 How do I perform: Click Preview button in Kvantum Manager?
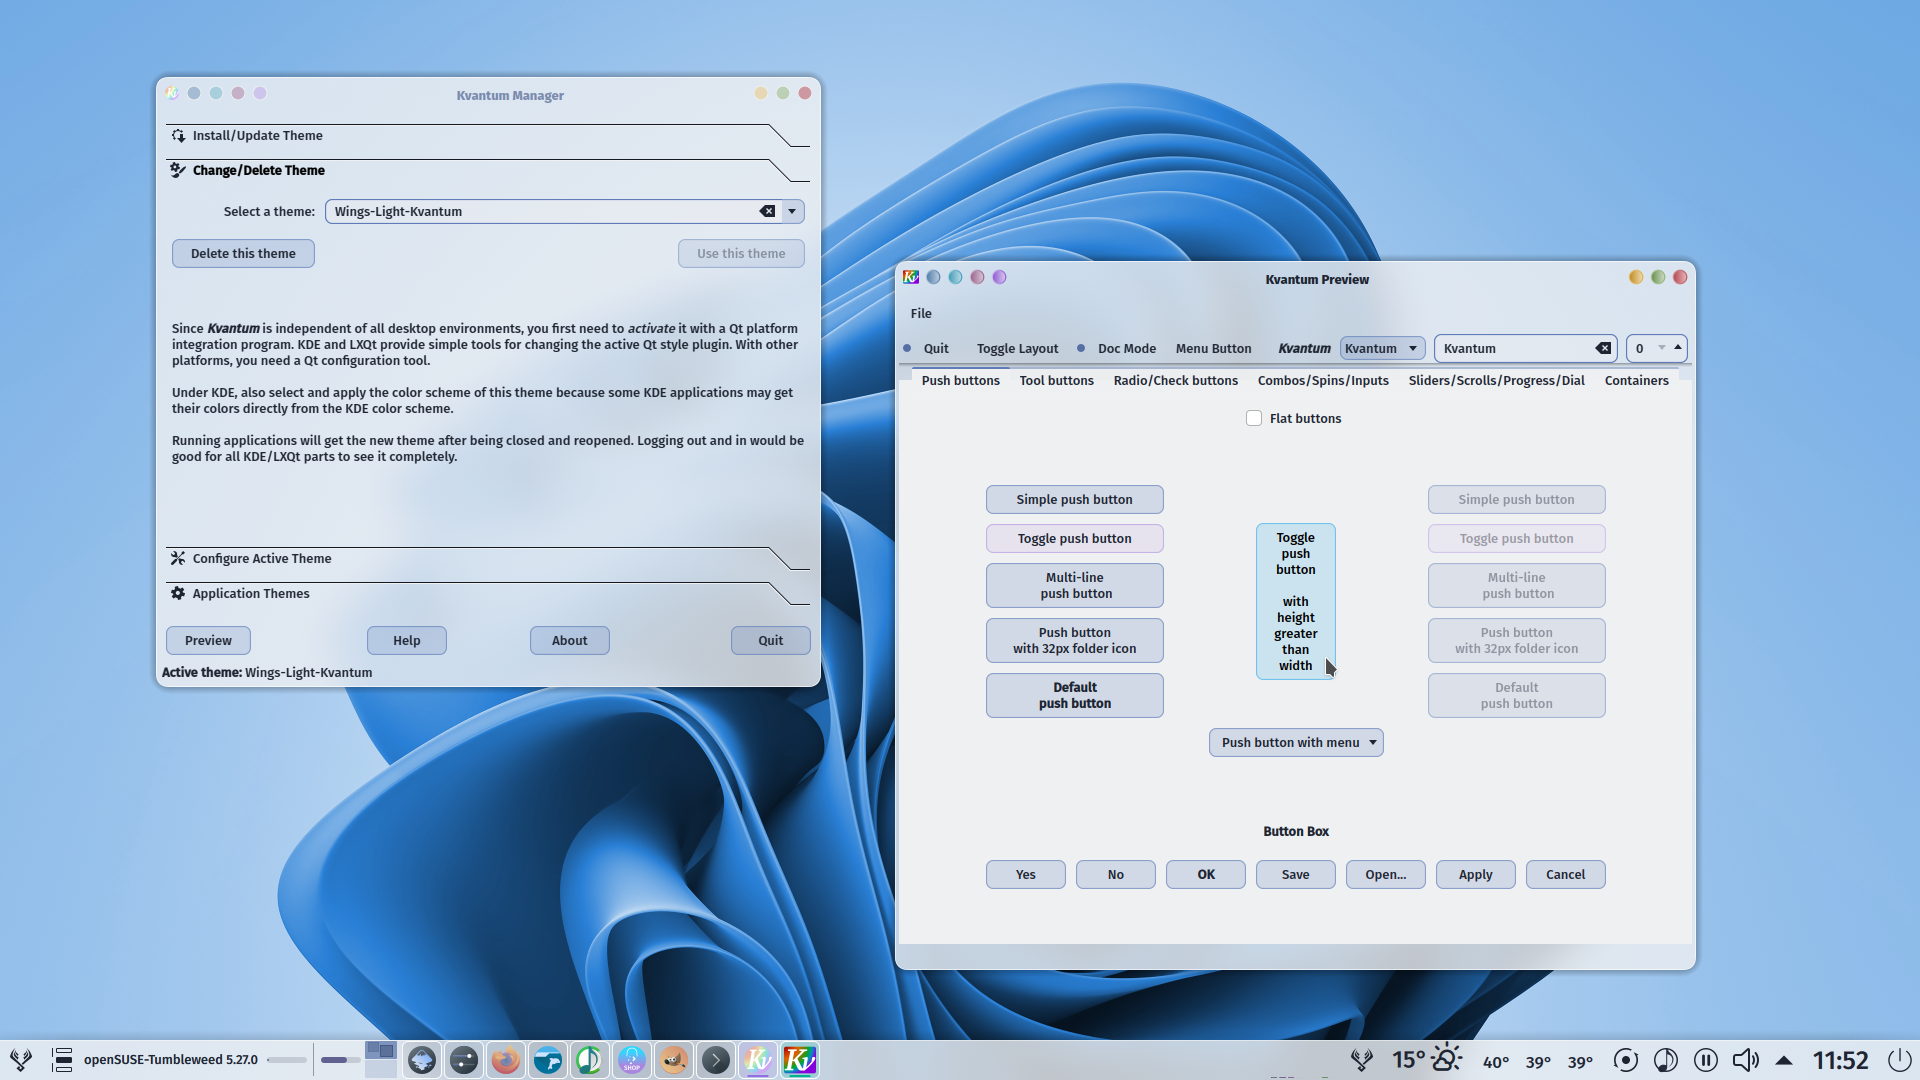(x=208, y=640)
